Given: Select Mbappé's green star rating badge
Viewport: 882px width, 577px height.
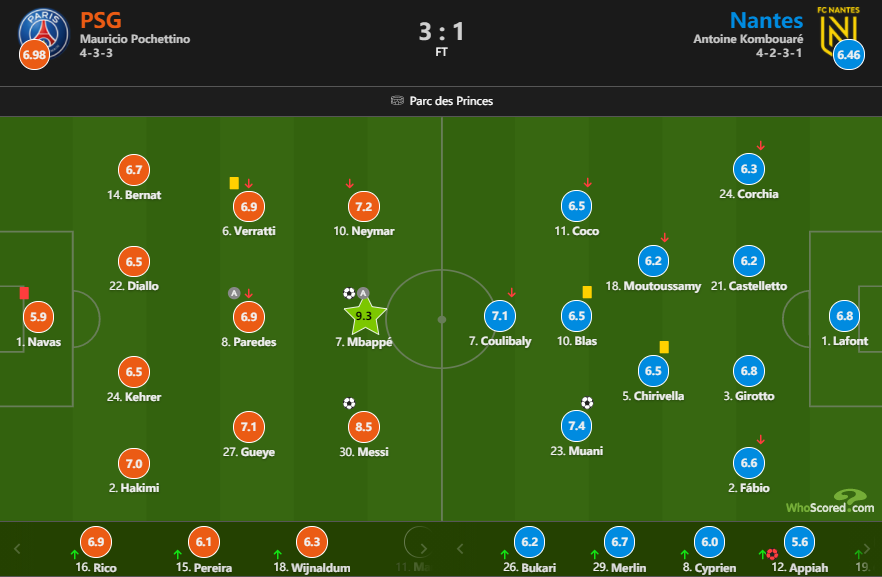Looking at the screenshot, I should coord(364,317).
